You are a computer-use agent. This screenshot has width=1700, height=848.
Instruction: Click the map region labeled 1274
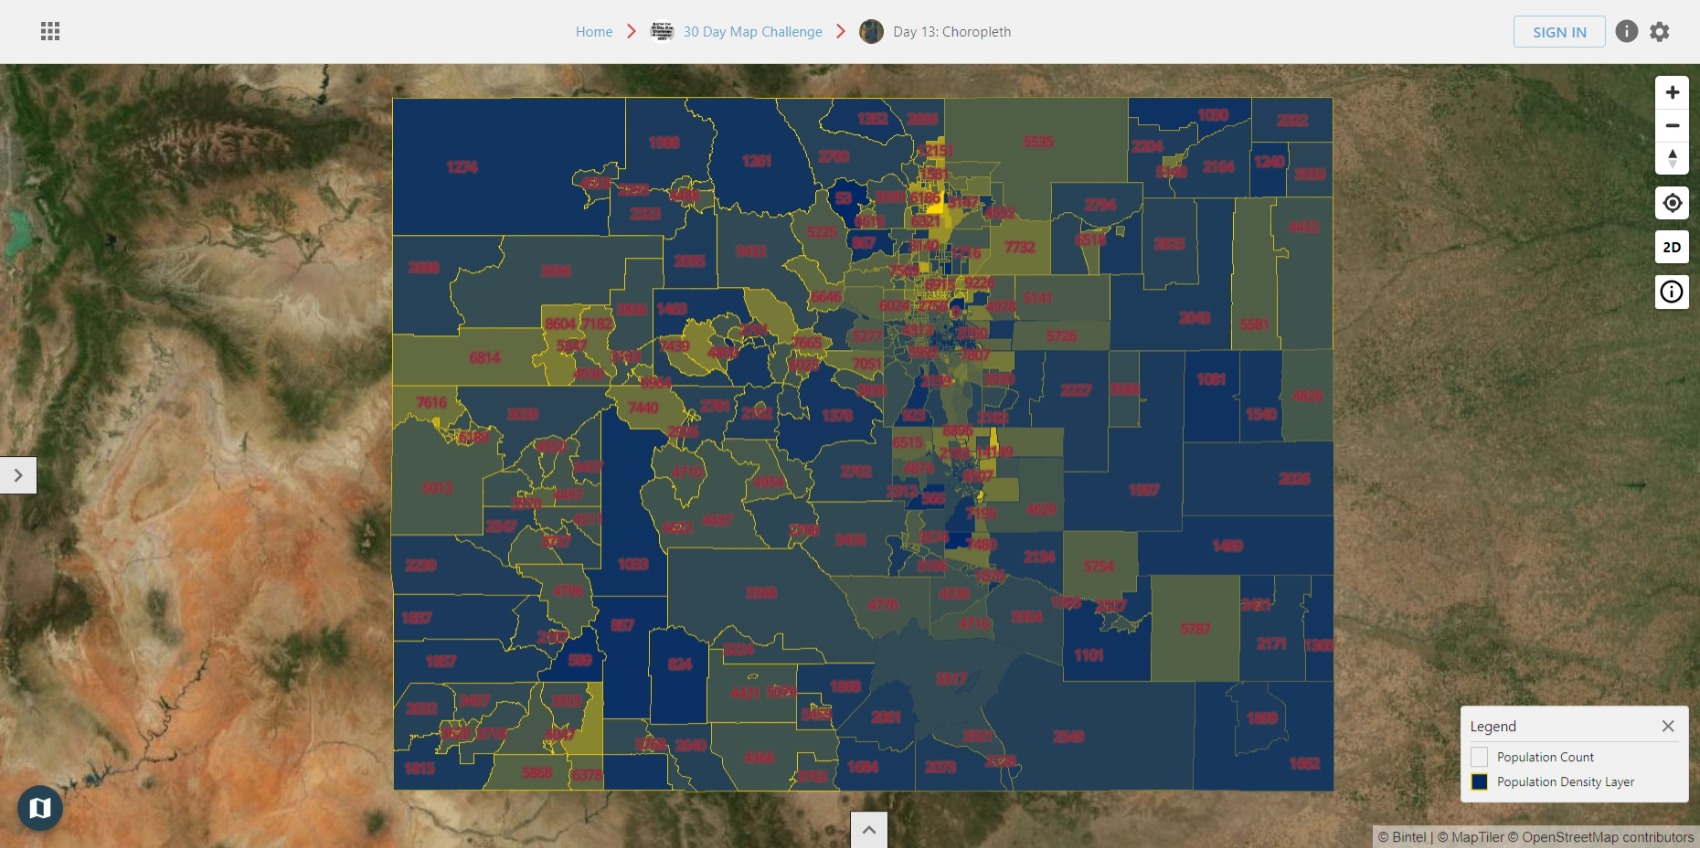(462, 167)
